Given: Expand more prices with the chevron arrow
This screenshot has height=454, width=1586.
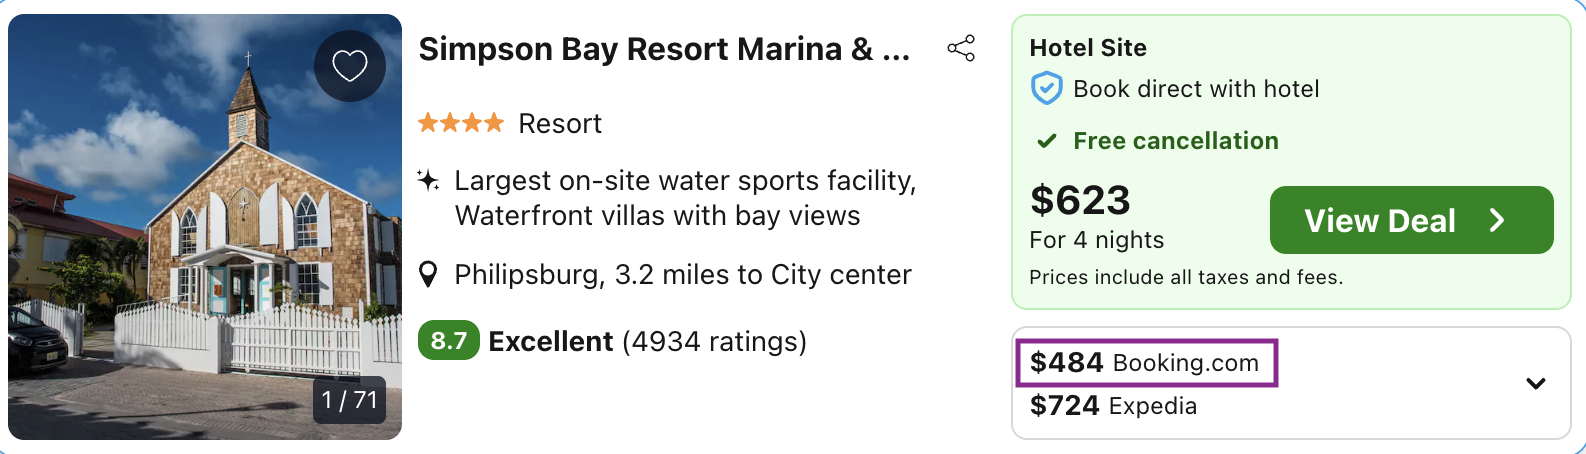Looking at the screenshot, I should coord(1536,383).
